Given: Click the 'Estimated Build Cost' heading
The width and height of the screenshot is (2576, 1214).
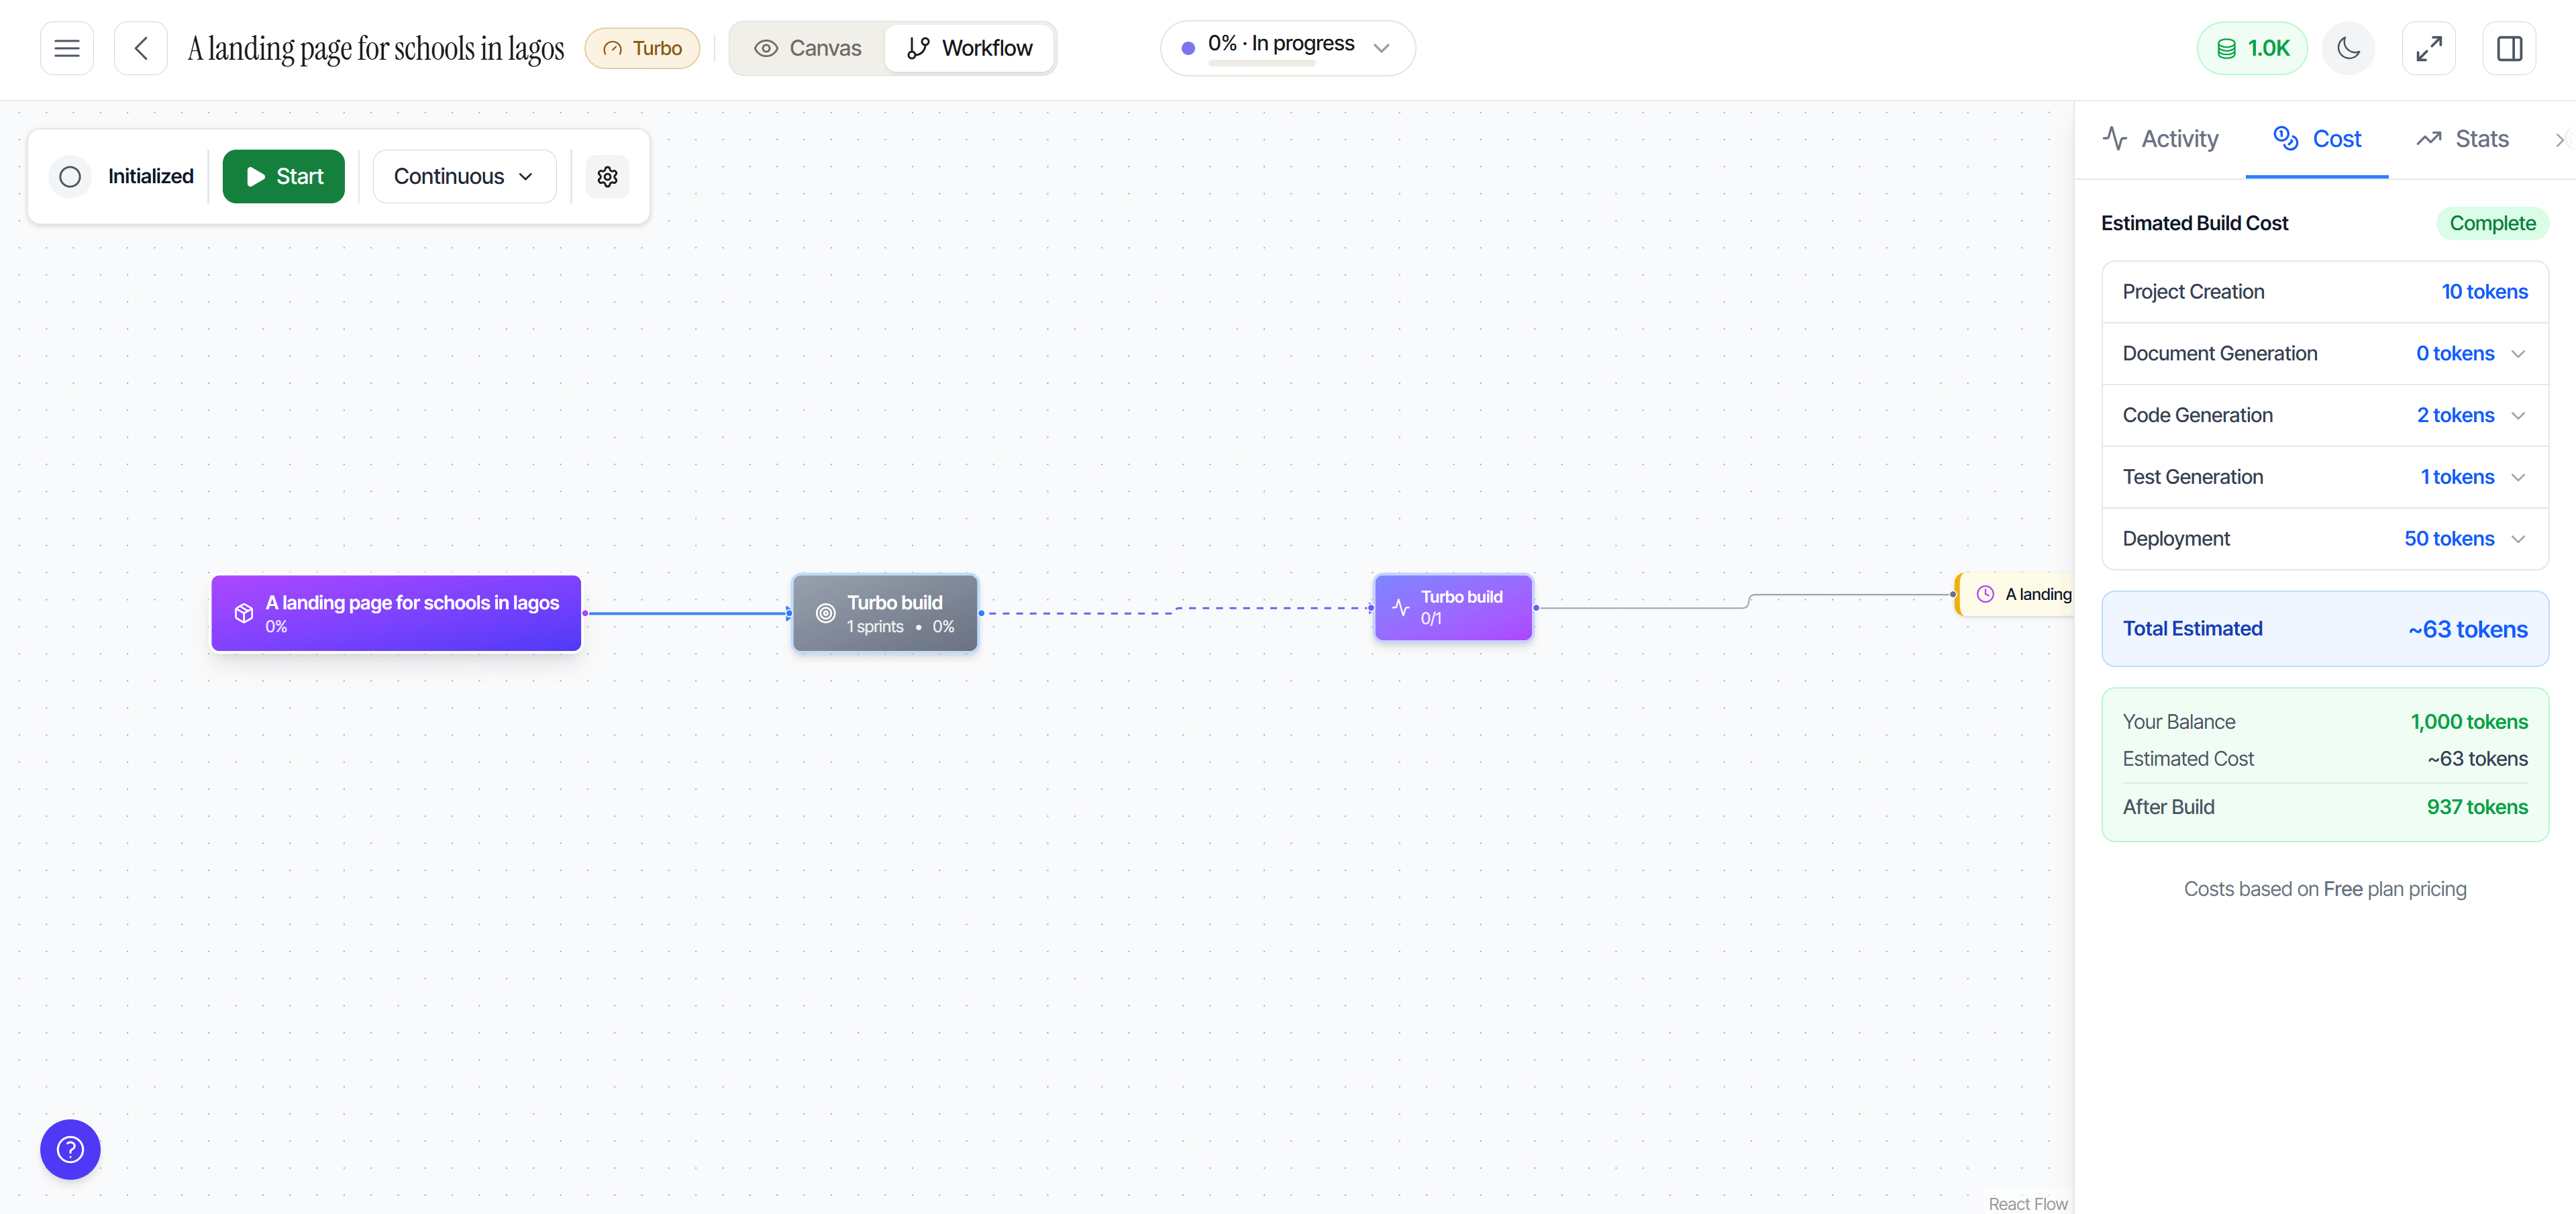Looking at the screenshot, I should (2194, 223).
